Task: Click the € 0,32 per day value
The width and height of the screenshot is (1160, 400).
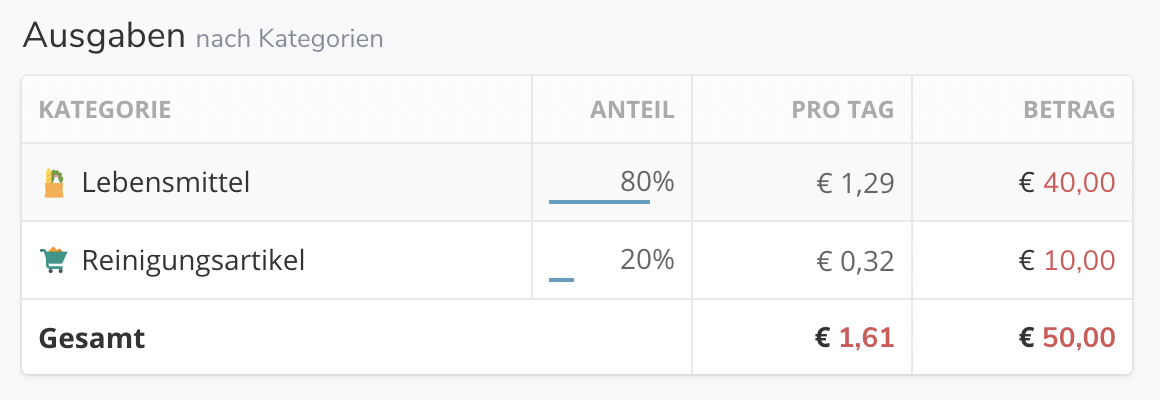Action: pyautogui.click(x=855, y=260)
